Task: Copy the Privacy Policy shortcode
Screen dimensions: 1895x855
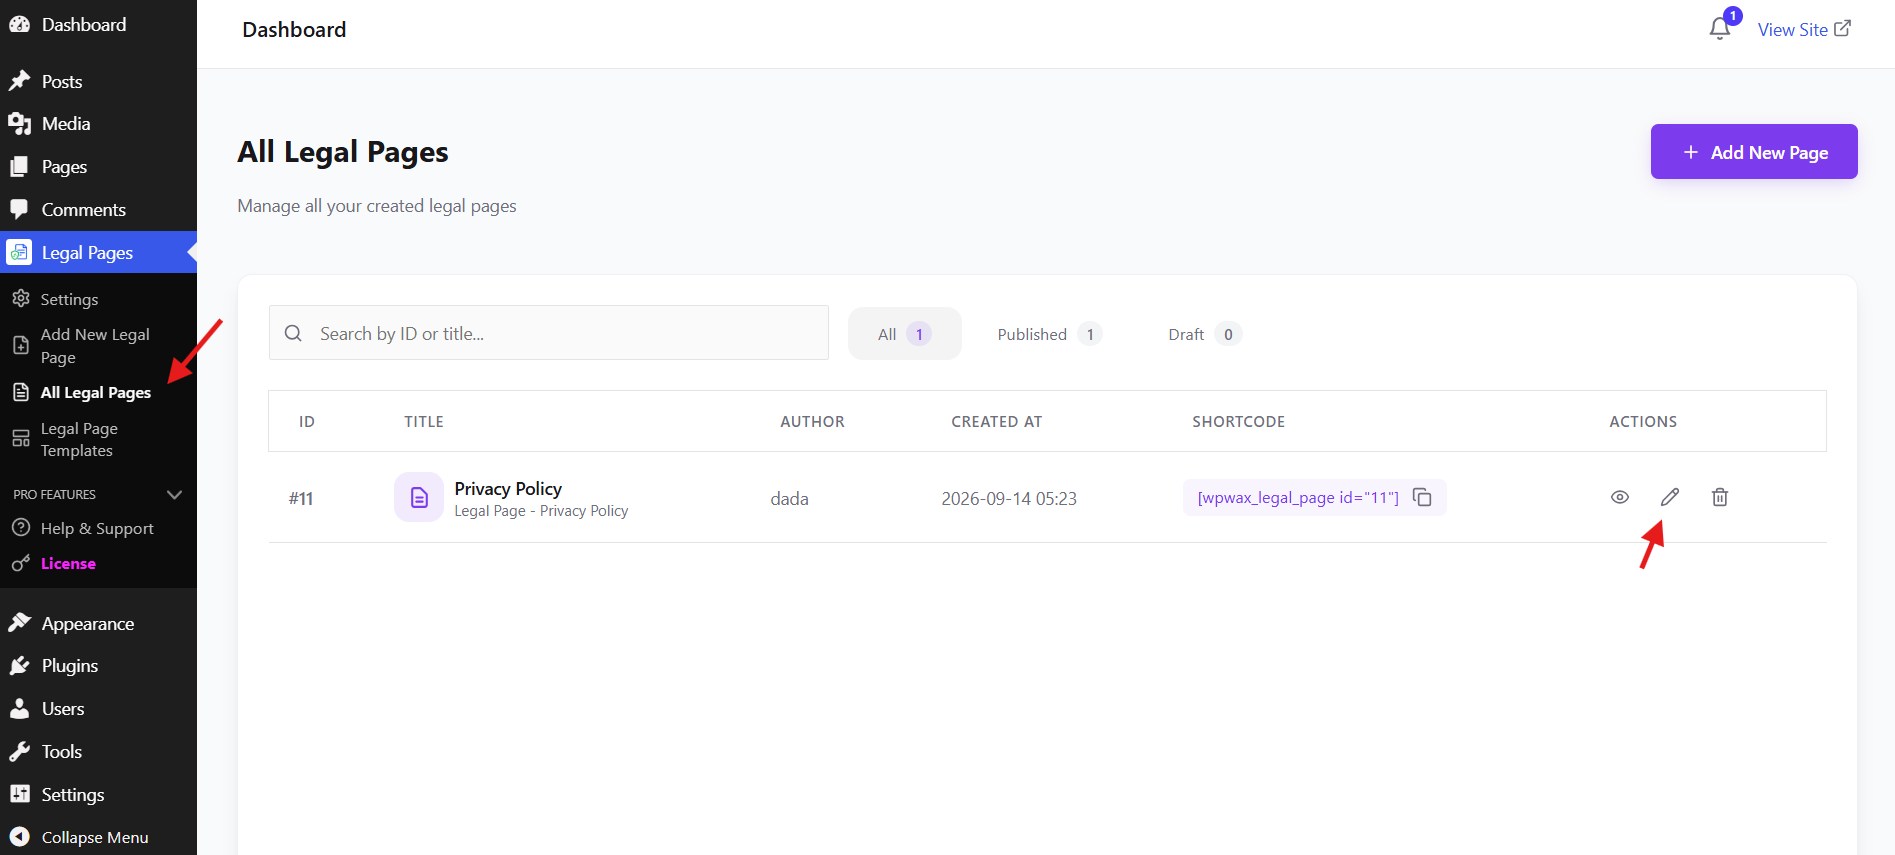Action: (1422, 497)
